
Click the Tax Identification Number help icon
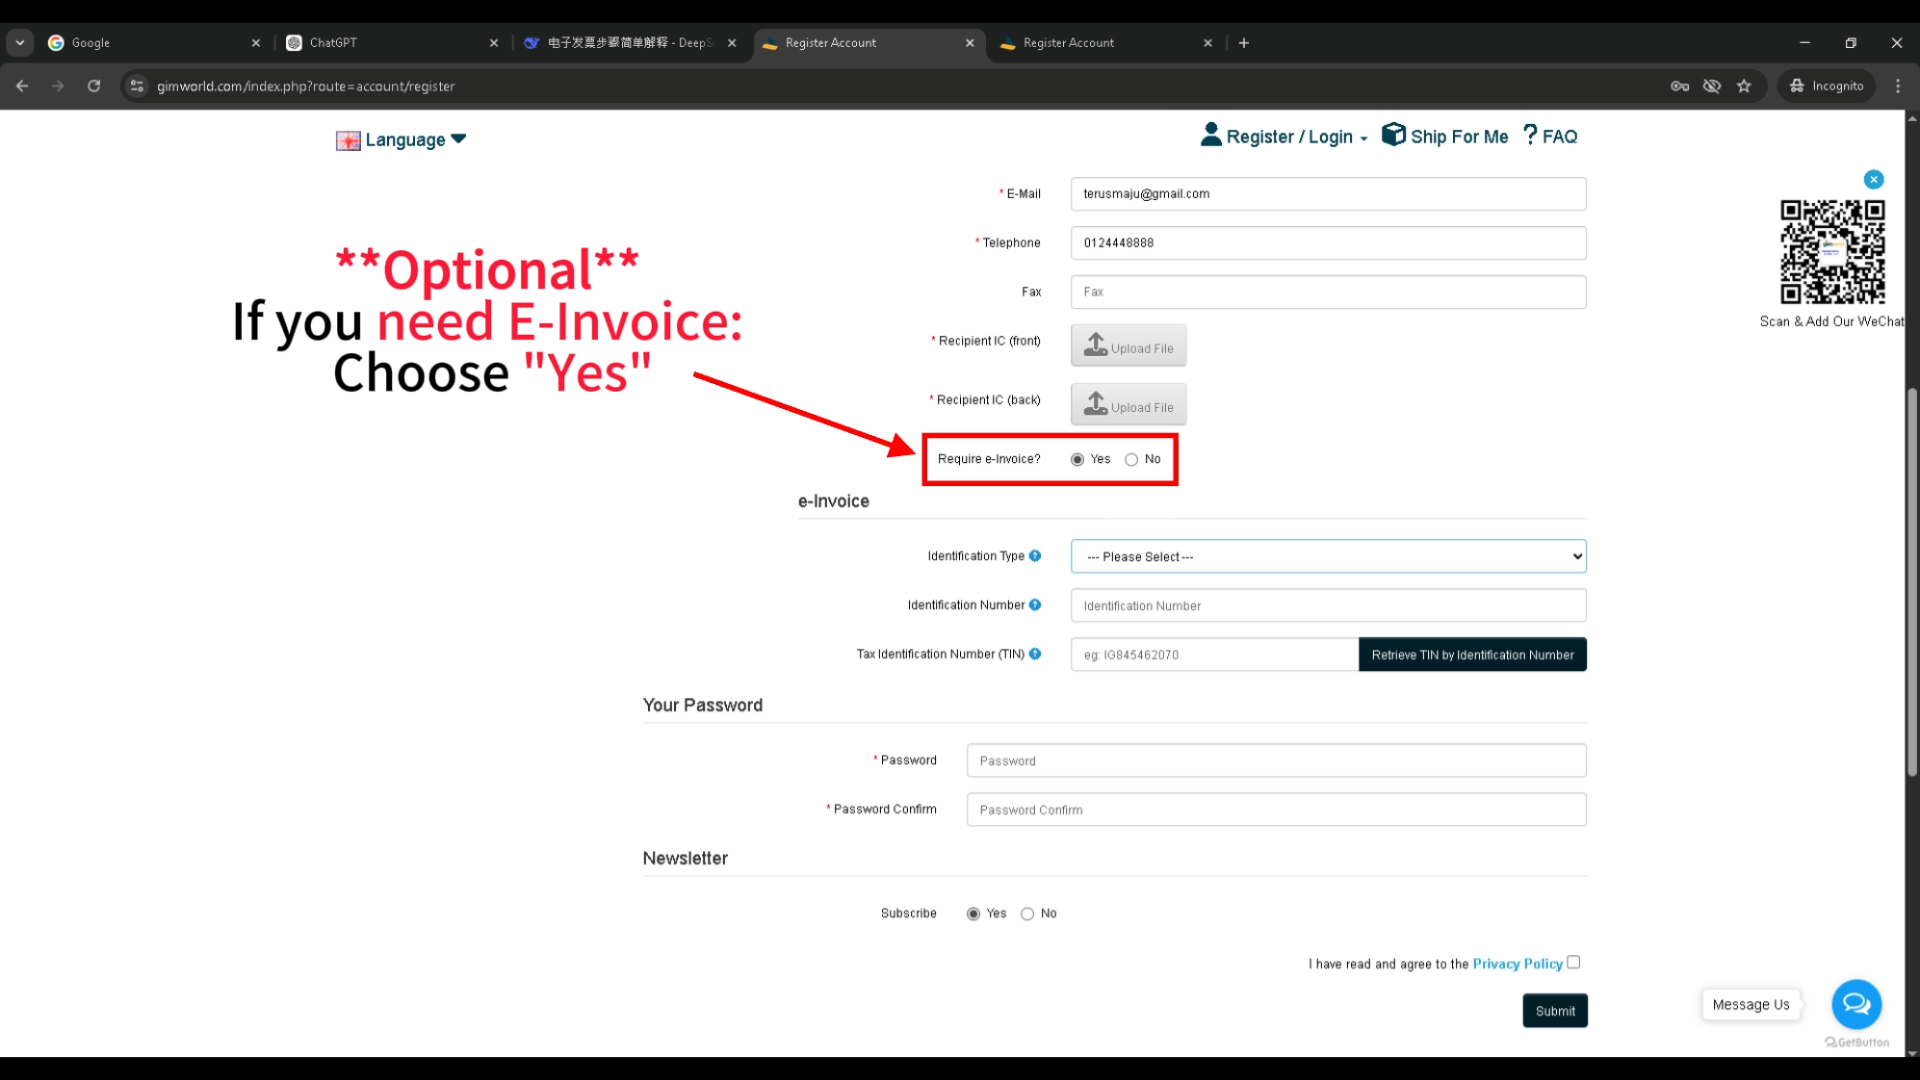1035,654
